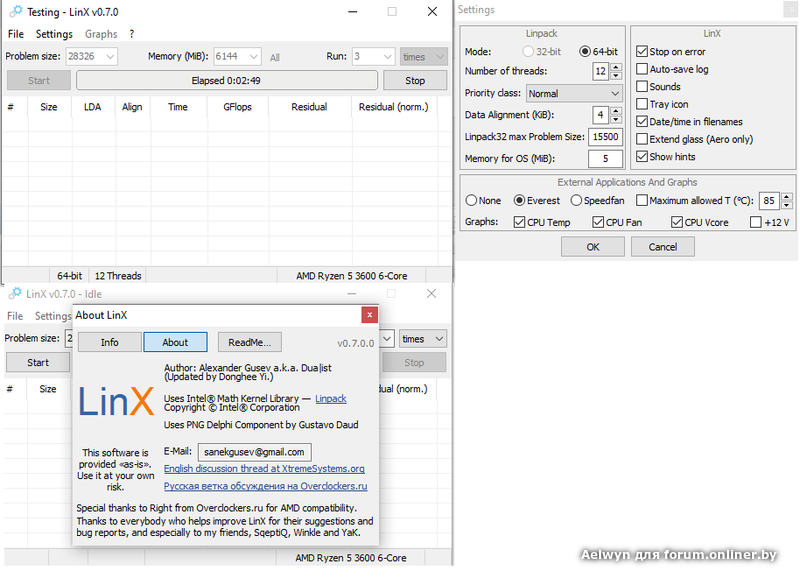Select Everest radio button
Image resolution: width=800 pixels, height=578 pixels.
point(519,200)
